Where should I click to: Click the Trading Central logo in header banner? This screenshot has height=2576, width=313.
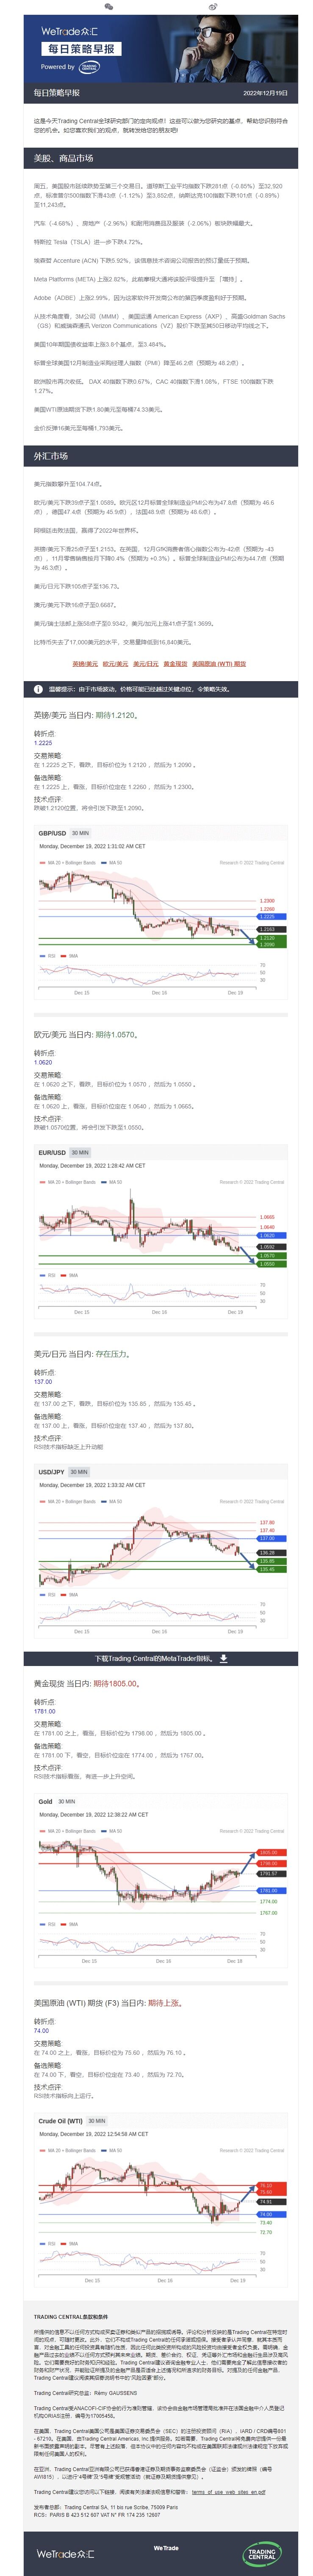89,67
